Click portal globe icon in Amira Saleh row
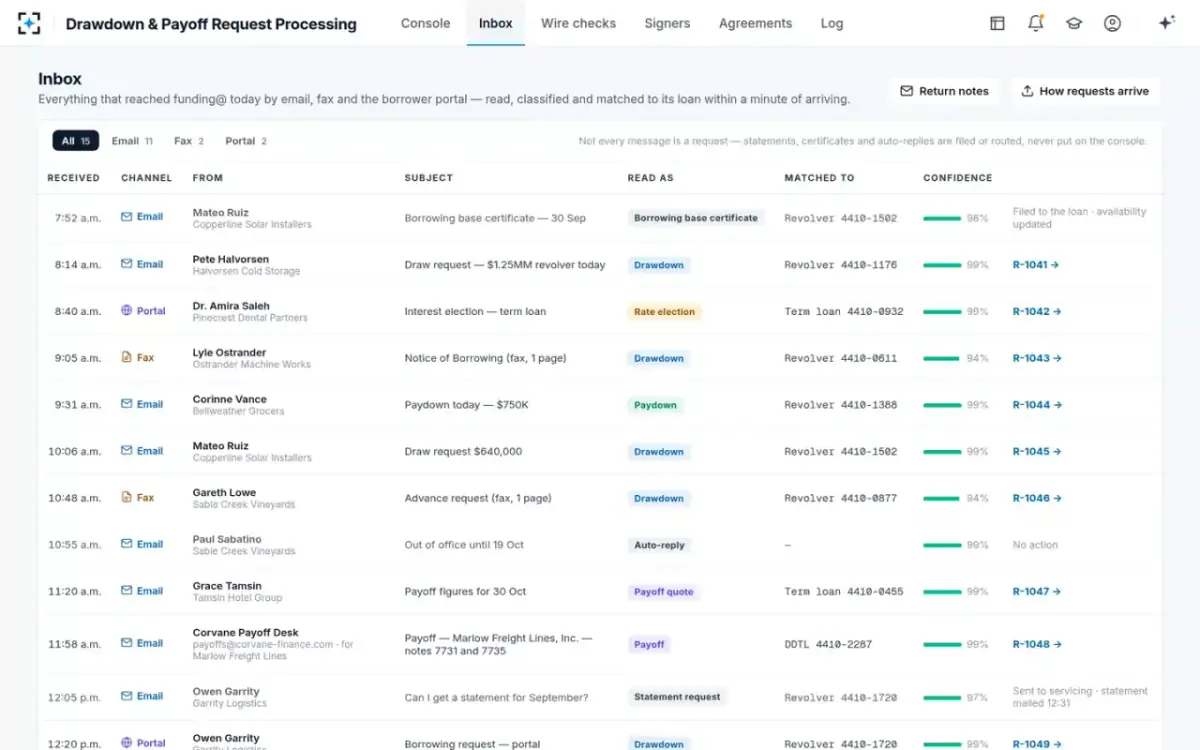 click(x=126, y=311)
